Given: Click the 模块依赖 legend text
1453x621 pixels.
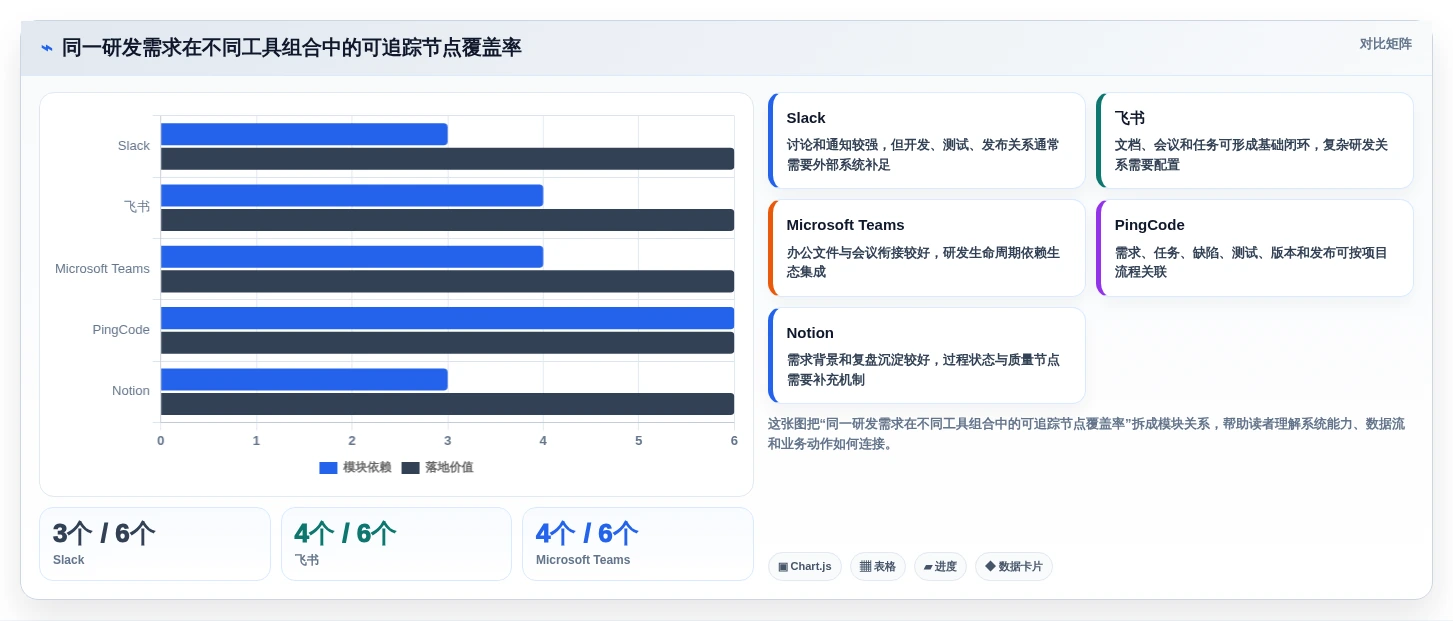Looking at the screenshot, I should click(367, 468).
